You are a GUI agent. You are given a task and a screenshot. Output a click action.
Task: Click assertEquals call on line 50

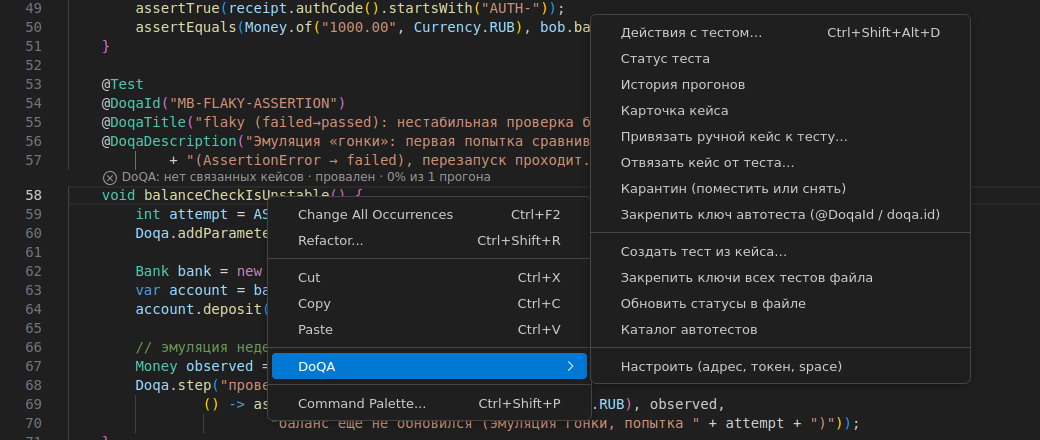click(x=186, y=27)
